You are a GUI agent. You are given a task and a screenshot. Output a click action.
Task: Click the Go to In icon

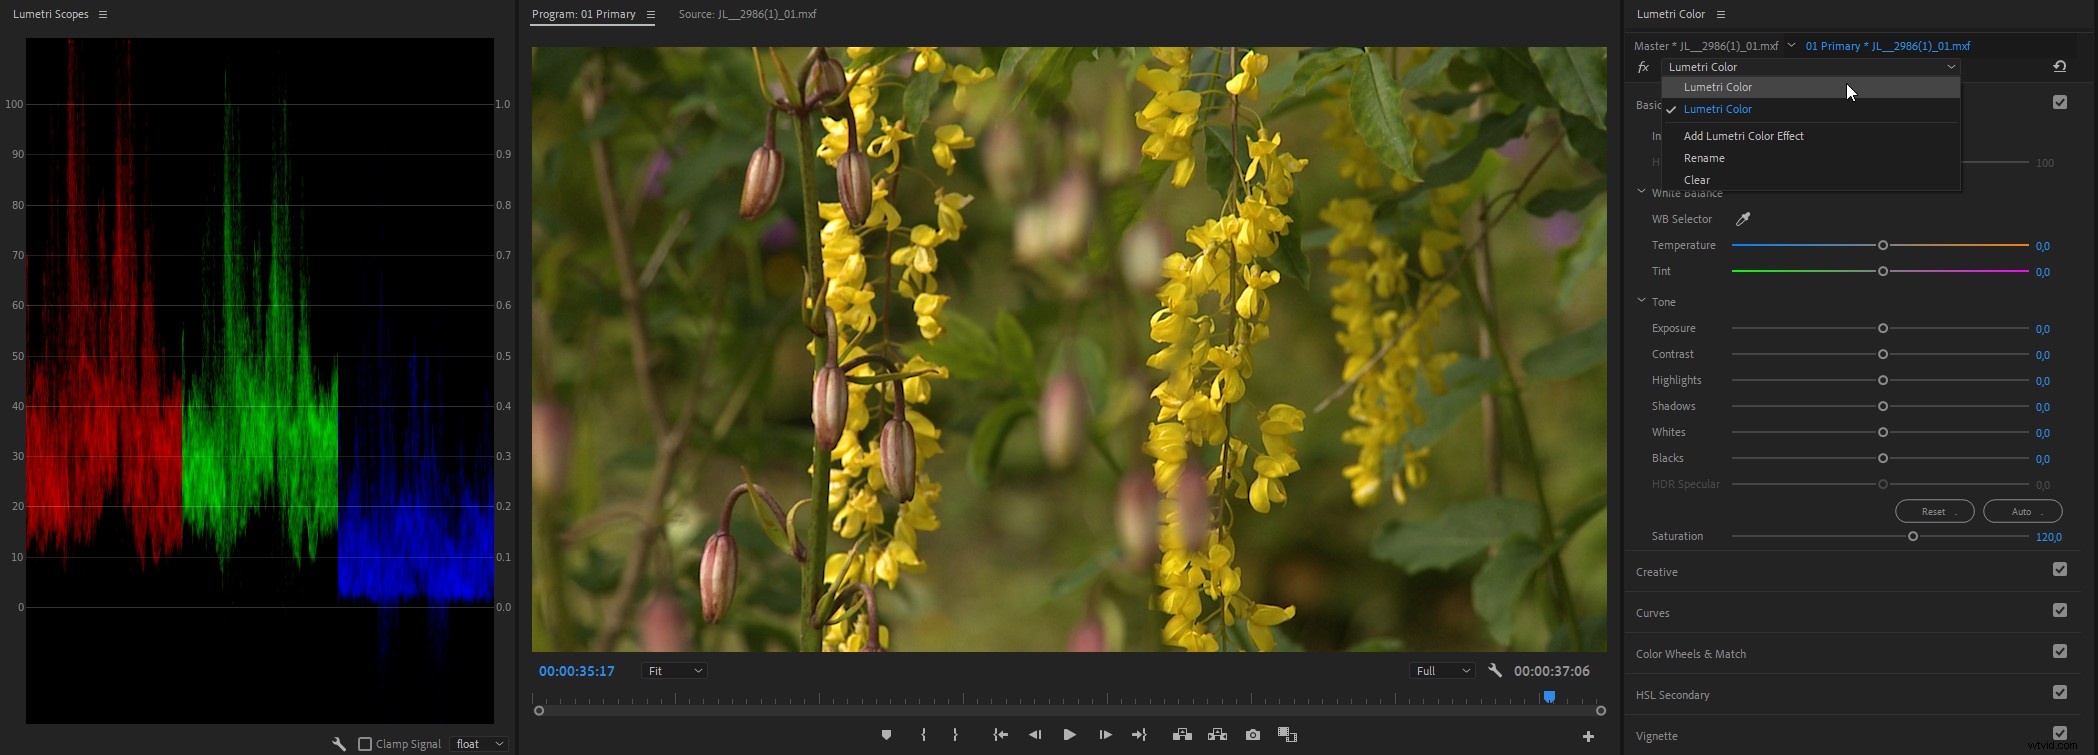(1000, 735)
